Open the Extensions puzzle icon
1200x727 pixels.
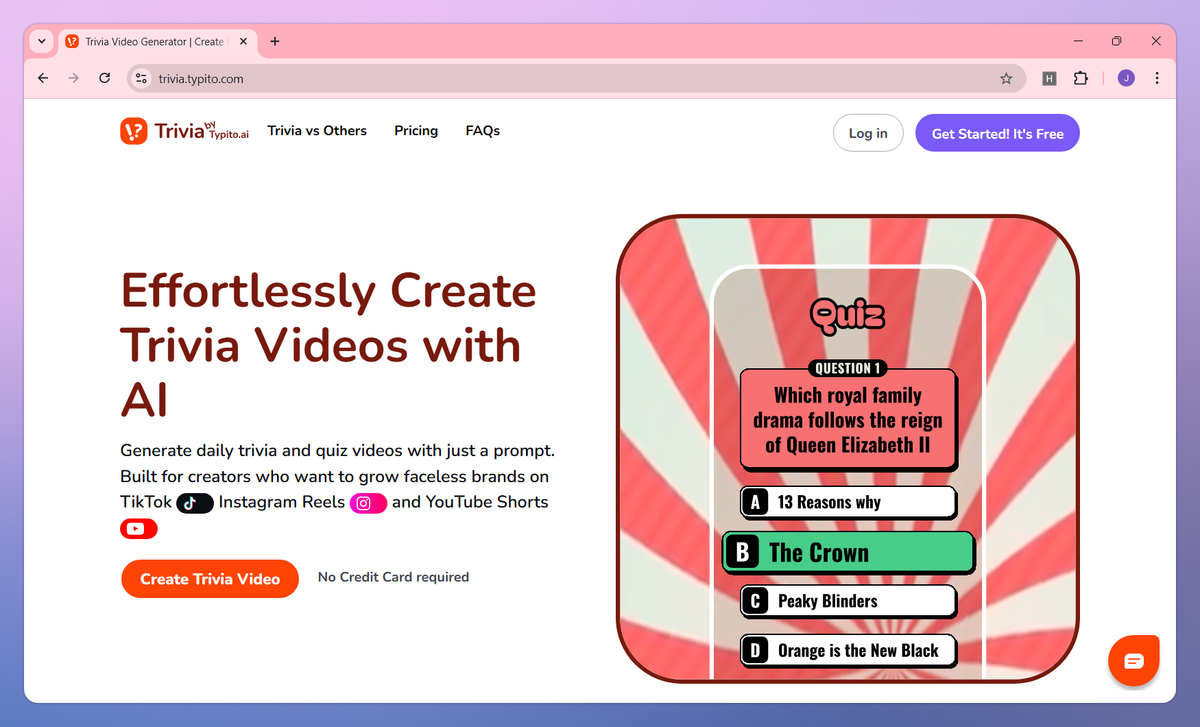point(1080,78)
